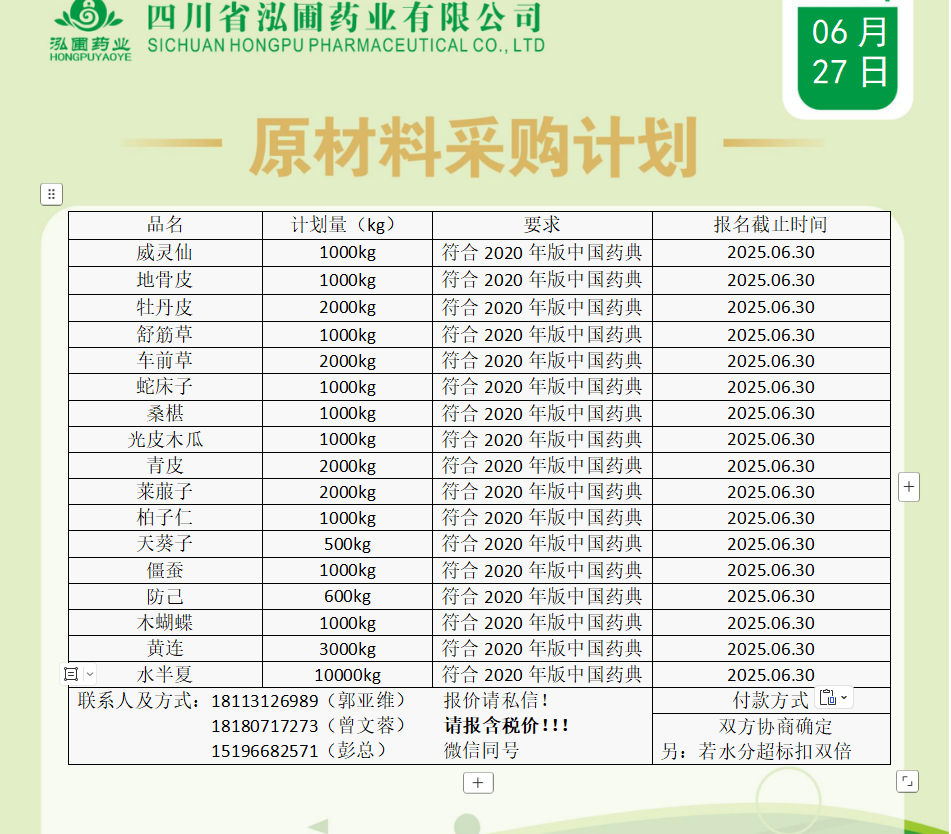Click the bold 请报含税价 text
The image size is (951, 834).
[x=506, y=725]
